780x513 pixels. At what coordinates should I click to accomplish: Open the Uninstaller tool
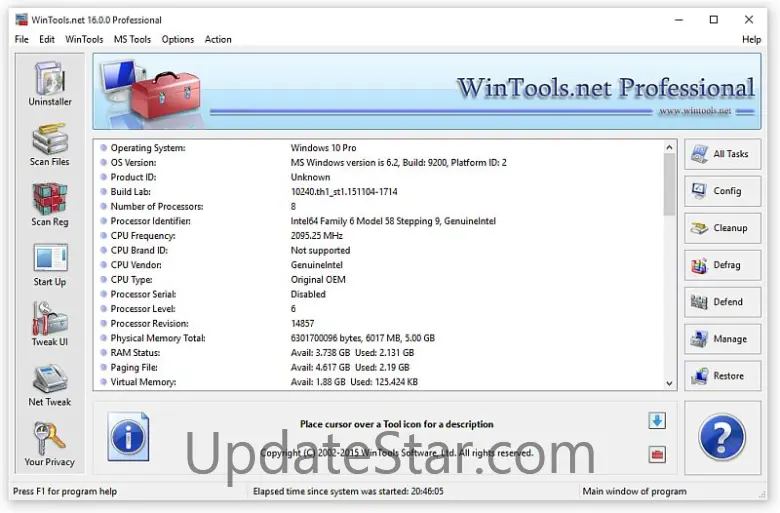tap(50, 84)
